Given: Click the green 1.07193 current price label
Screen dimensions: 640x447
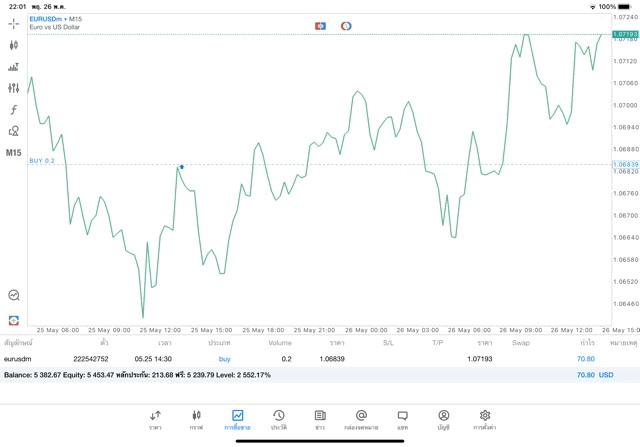Looking at the screenshot, I should pyautogui.click(x=625, y=34).
